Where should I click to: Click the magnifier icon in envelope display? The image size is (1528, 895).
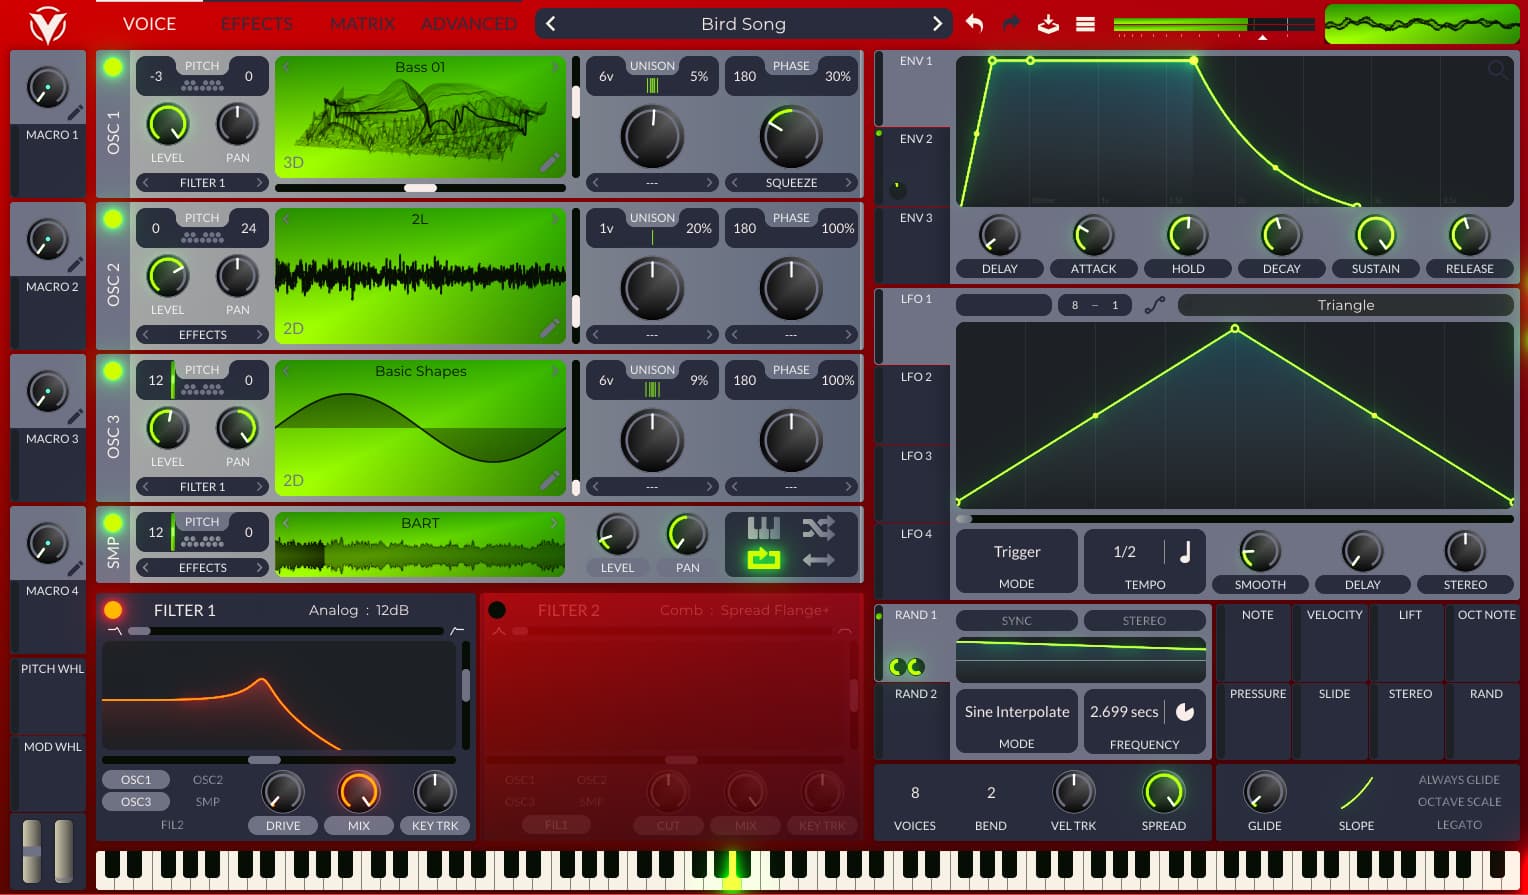coord(1497,70)
